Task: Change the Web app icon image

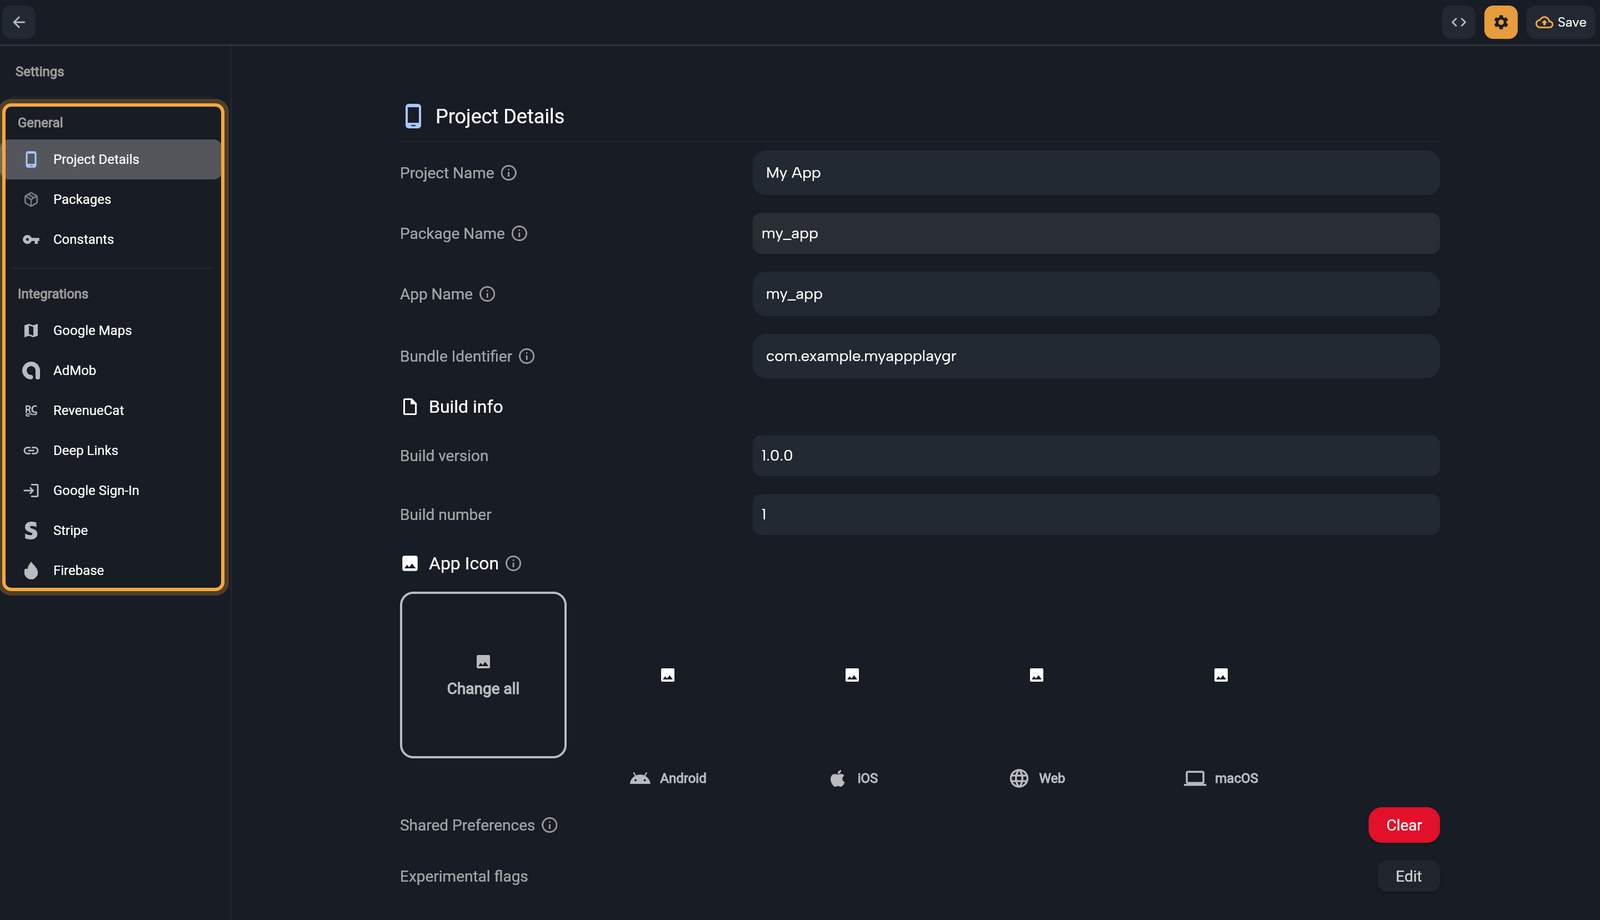Action: (1037, 675)
